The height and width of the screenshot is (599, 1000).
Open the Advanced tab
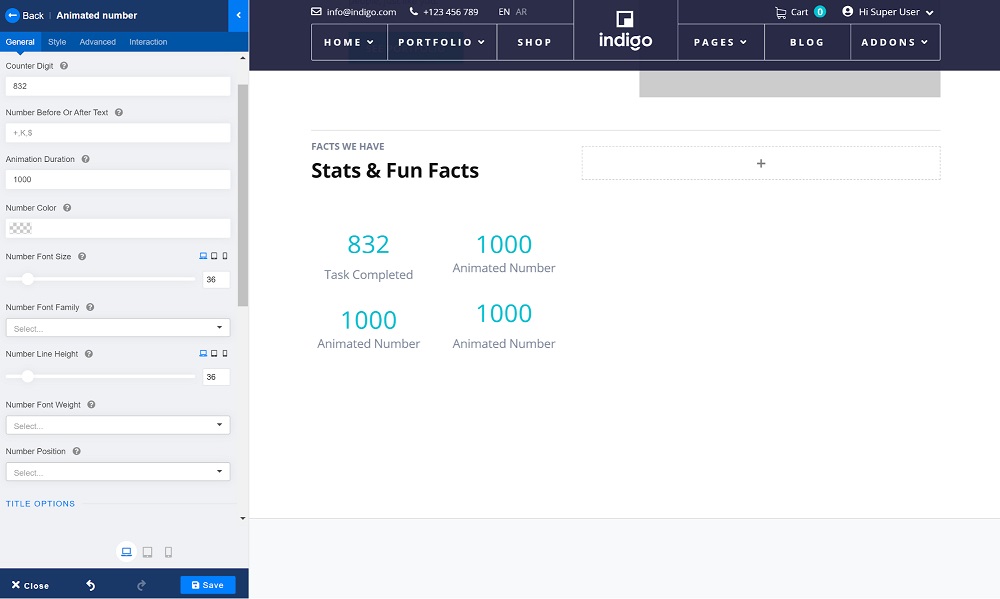[x=98, y=42]
